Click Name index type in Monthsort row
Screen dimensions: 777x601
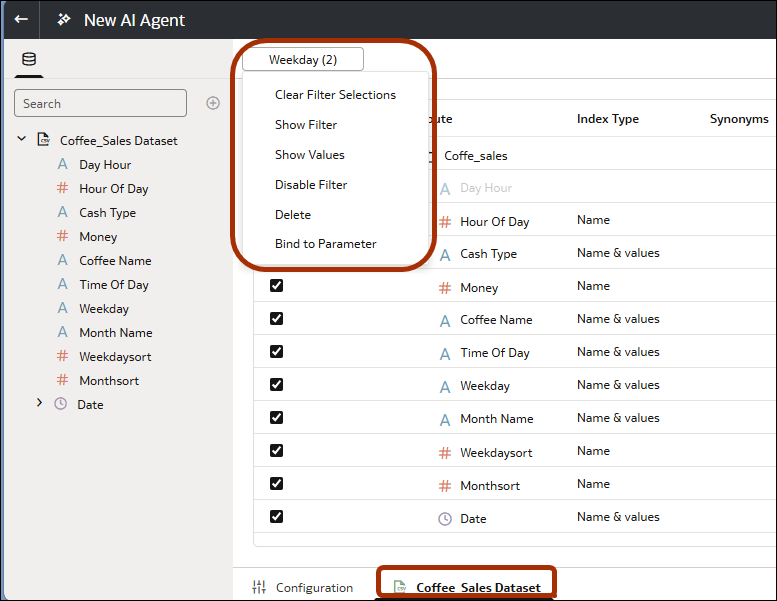tap(593, 484)
